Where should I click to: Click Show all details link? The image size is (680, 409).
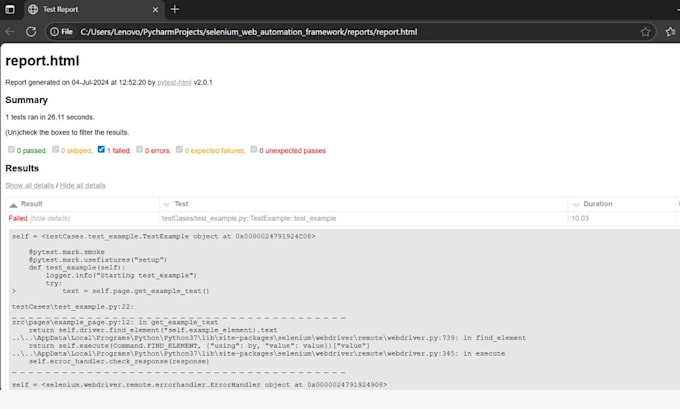pos(29,186)
